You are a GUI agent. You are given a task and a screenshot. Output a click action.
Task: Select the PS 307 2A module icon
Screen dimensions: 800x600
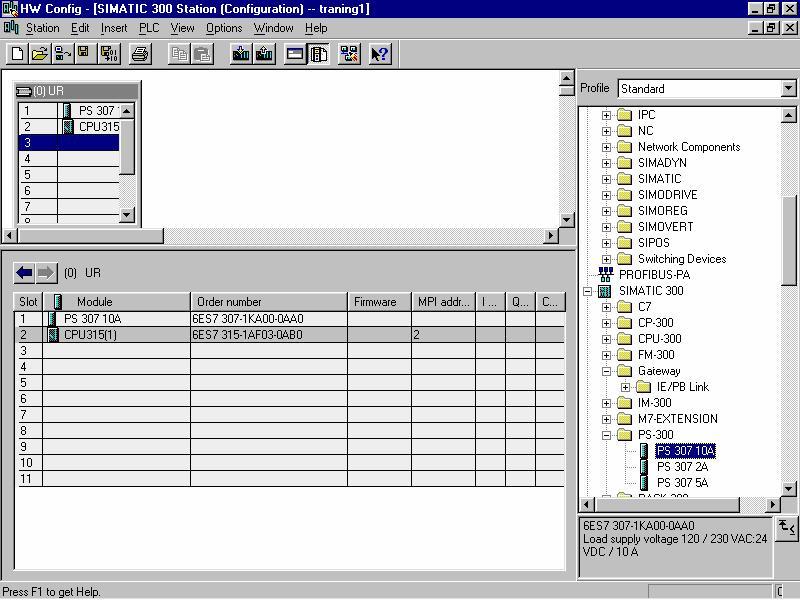(644, 466)
